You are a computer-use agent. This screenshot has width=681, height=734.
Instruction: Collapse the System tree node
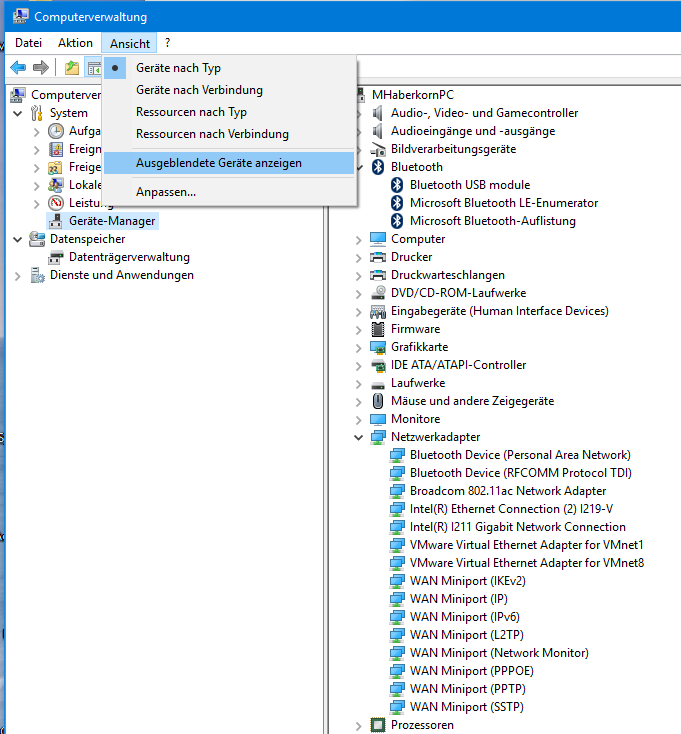click(18, 113)
